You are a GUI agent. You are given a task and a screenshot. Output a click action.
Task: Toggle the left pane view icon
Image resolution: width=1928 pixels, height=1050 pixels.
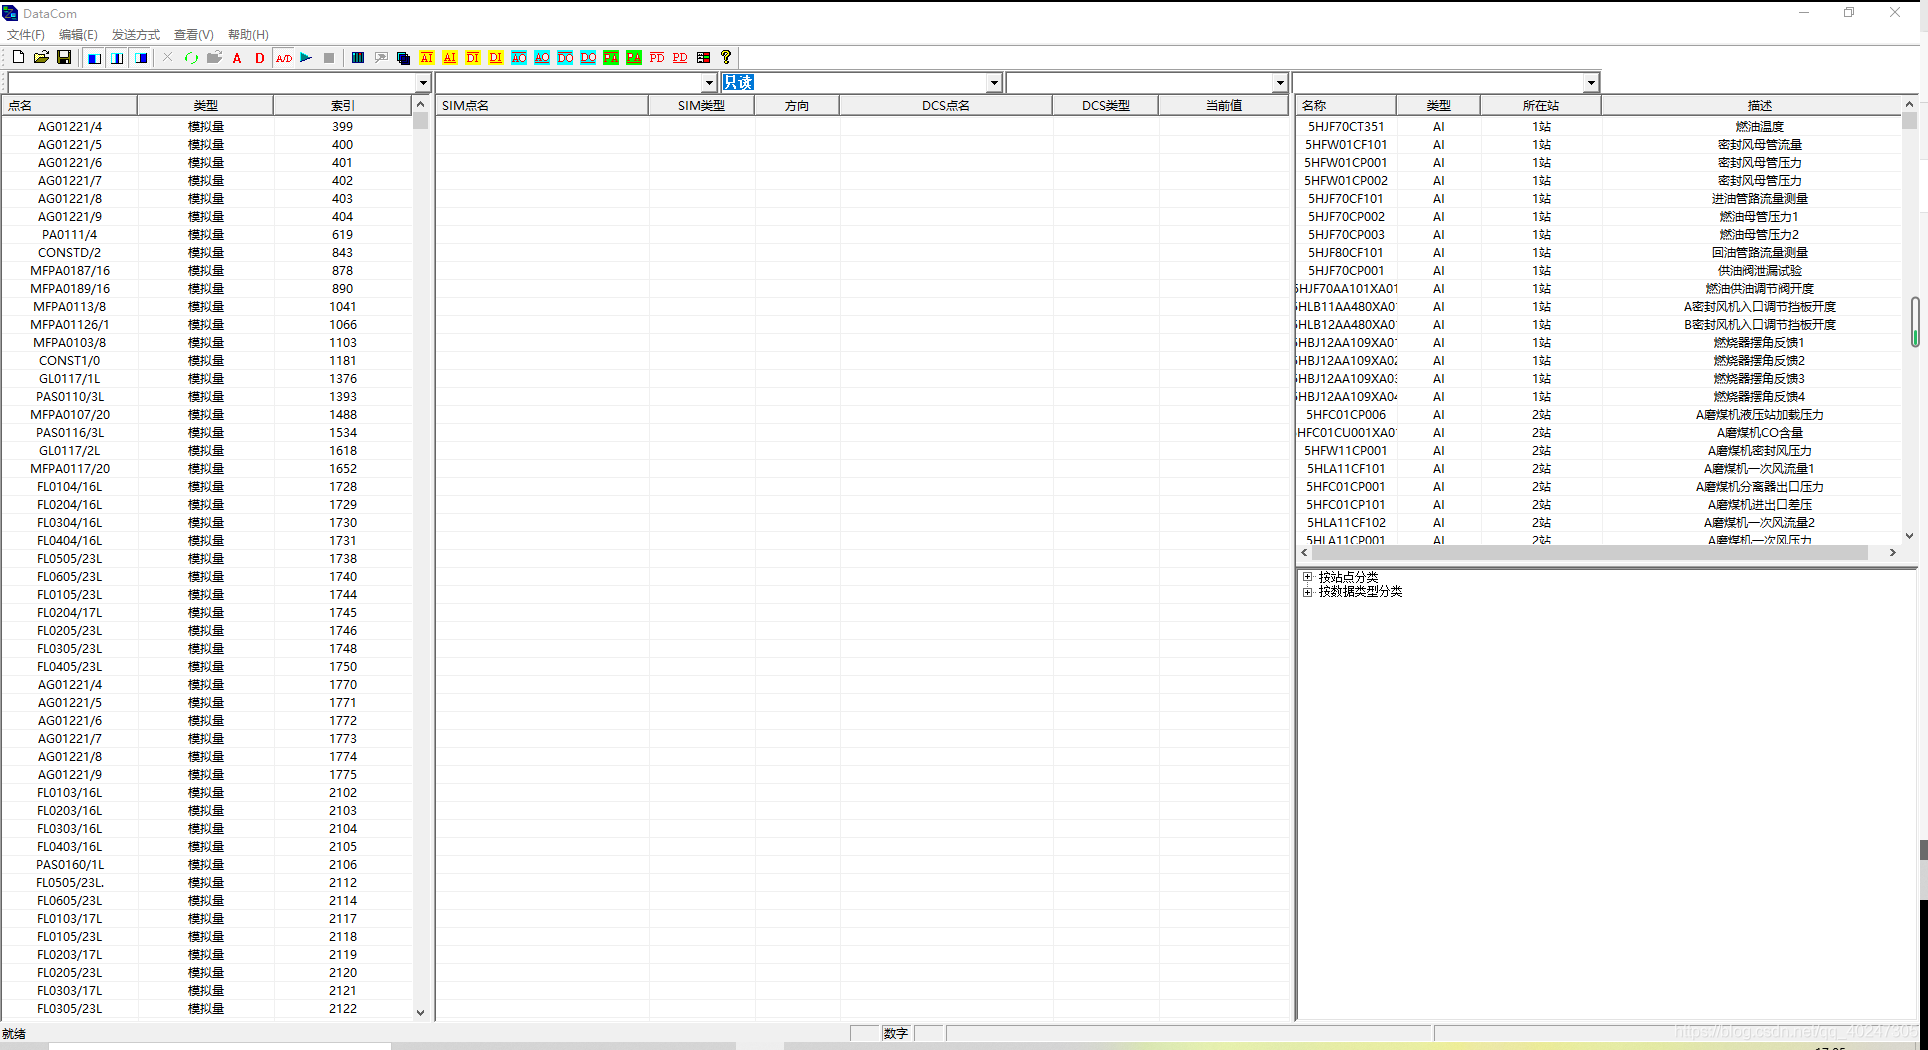point(94,58)
